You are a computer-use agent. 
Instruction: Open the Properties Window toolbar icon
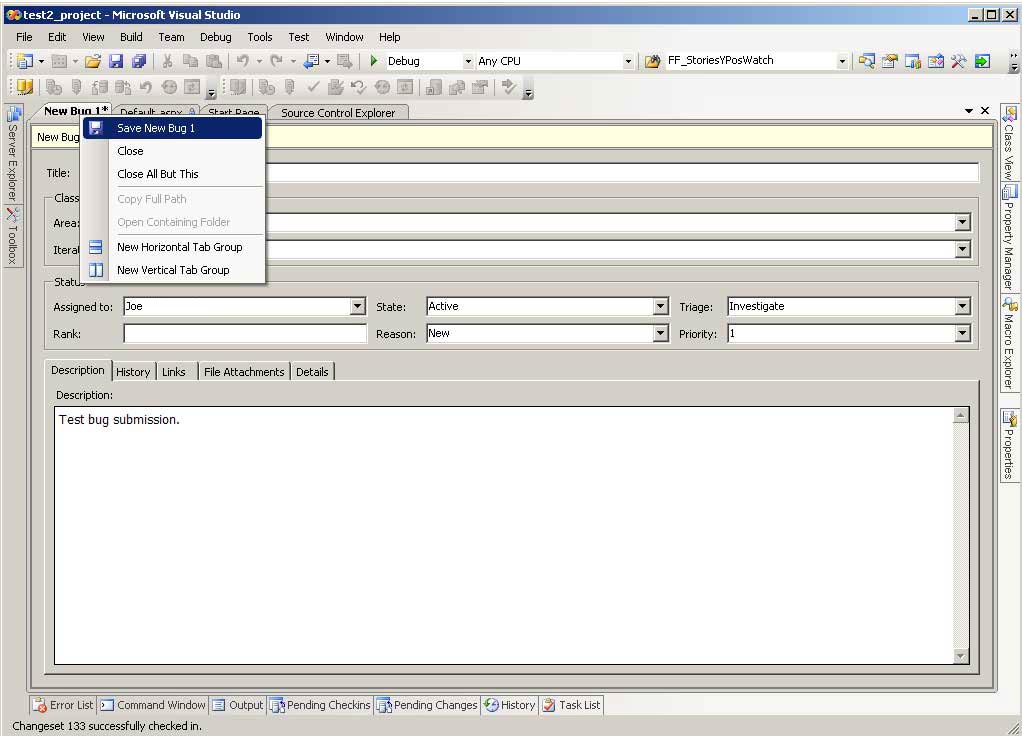pos(889,61)
